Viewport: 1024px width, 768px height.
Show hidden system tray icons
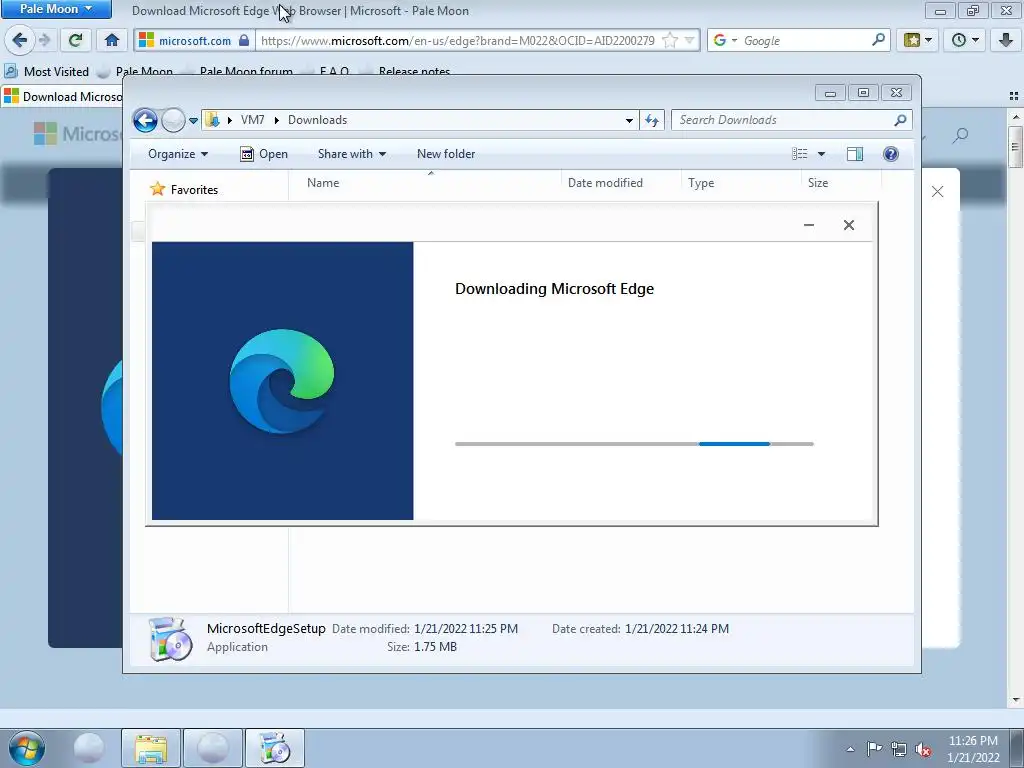850,749
